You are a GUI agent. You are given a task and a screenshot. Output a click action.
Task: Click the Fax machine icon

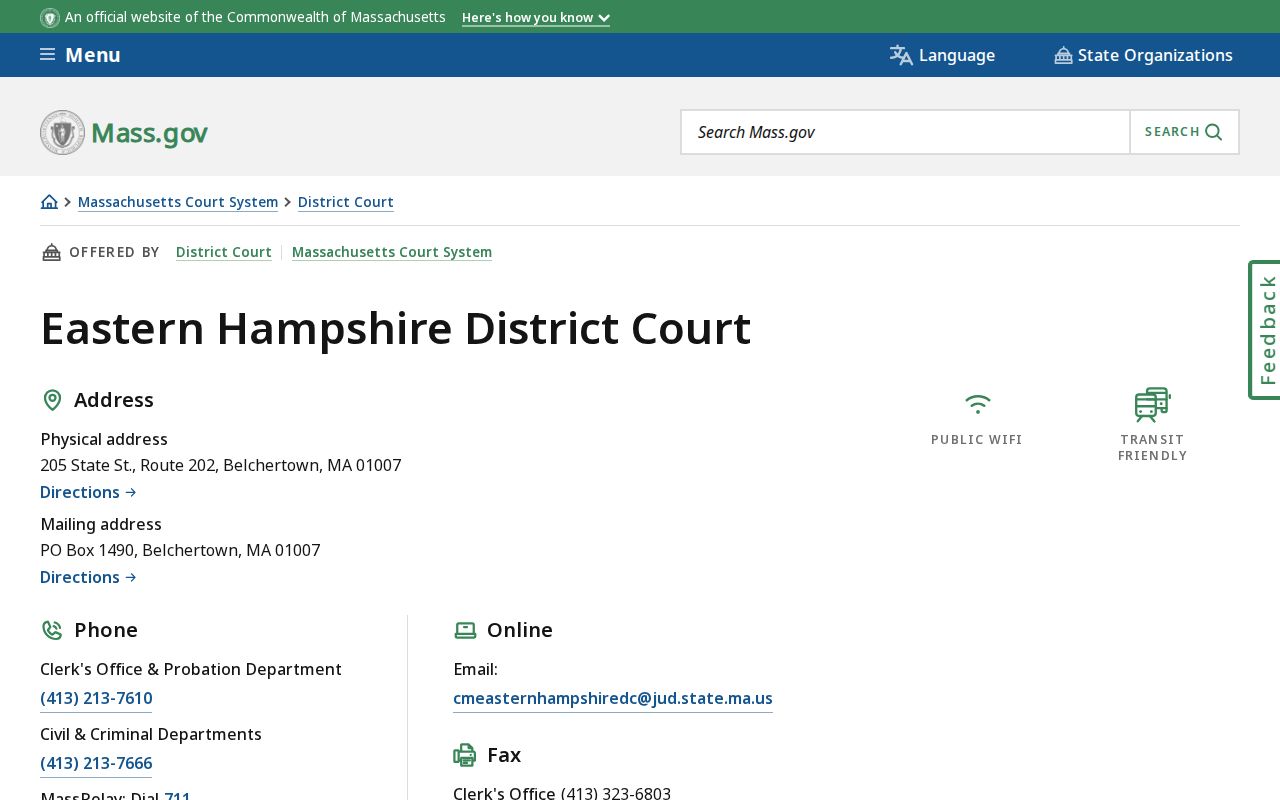(x=465, y=755)
